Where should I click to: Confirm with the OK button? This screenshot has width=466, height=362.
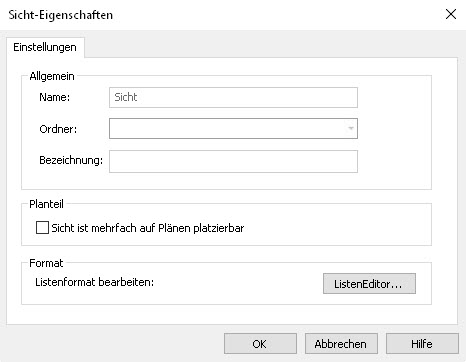(x=260, y=344)
